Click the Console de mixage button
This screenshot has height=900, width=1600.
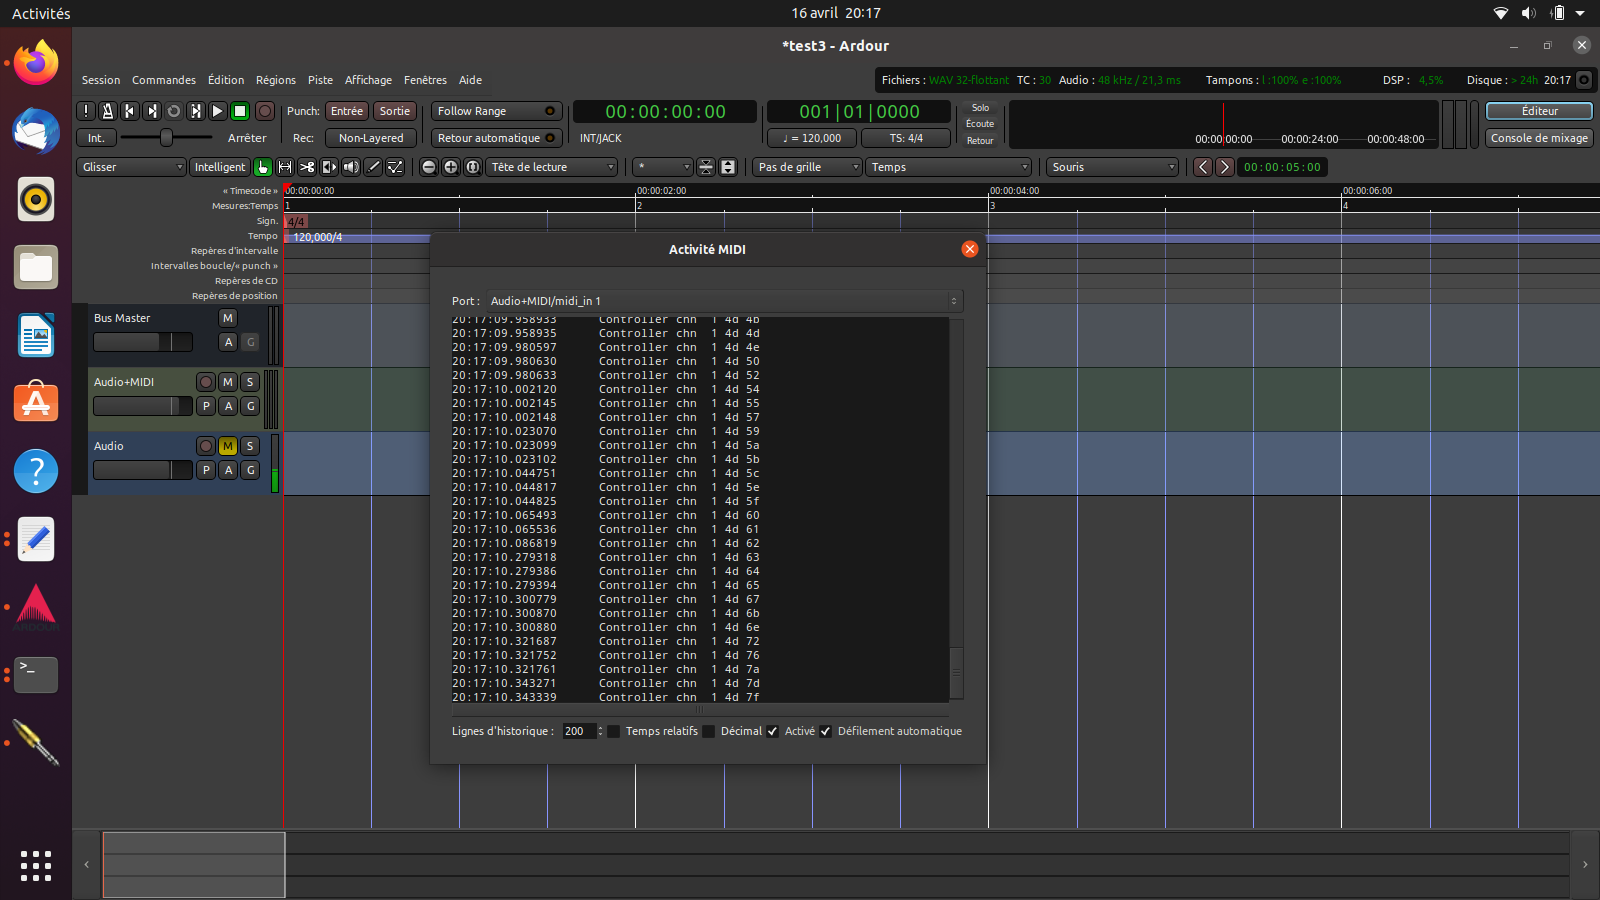(1539, 138)
